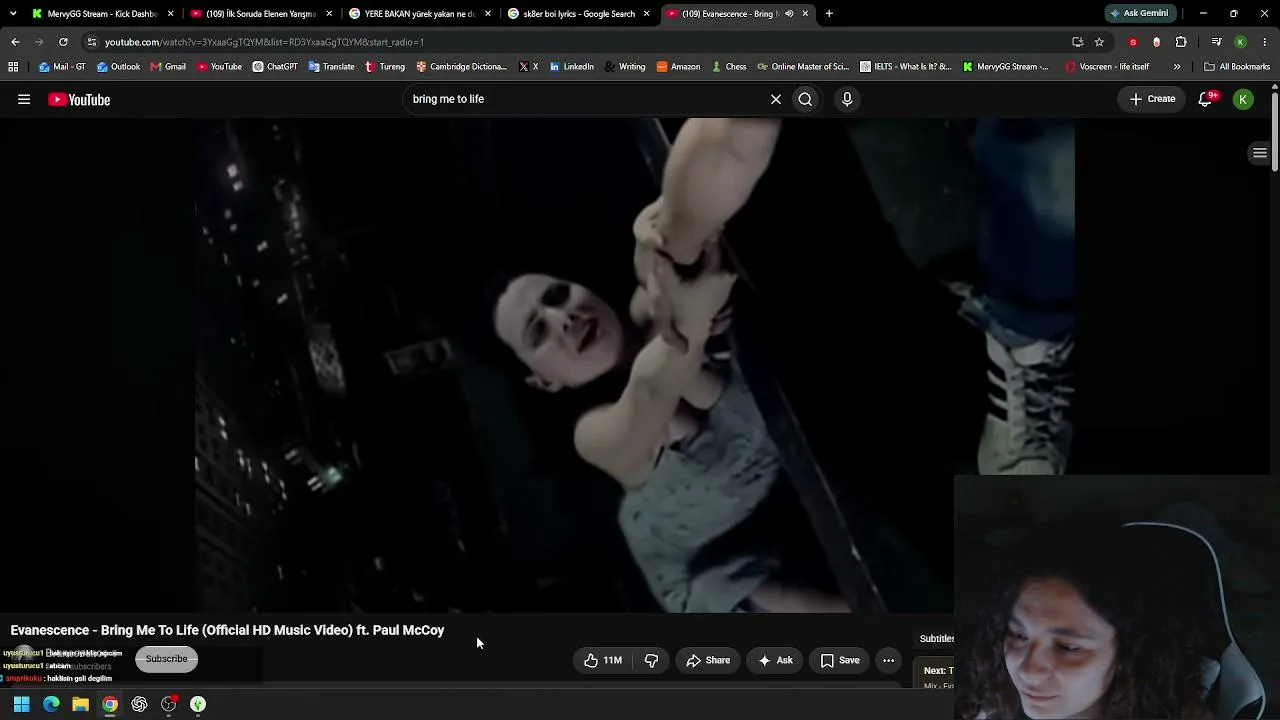Switch to the YERE BAKAN yürek yakan tab
Viewport: 1280px width, 720px height.
click(418, 14)
